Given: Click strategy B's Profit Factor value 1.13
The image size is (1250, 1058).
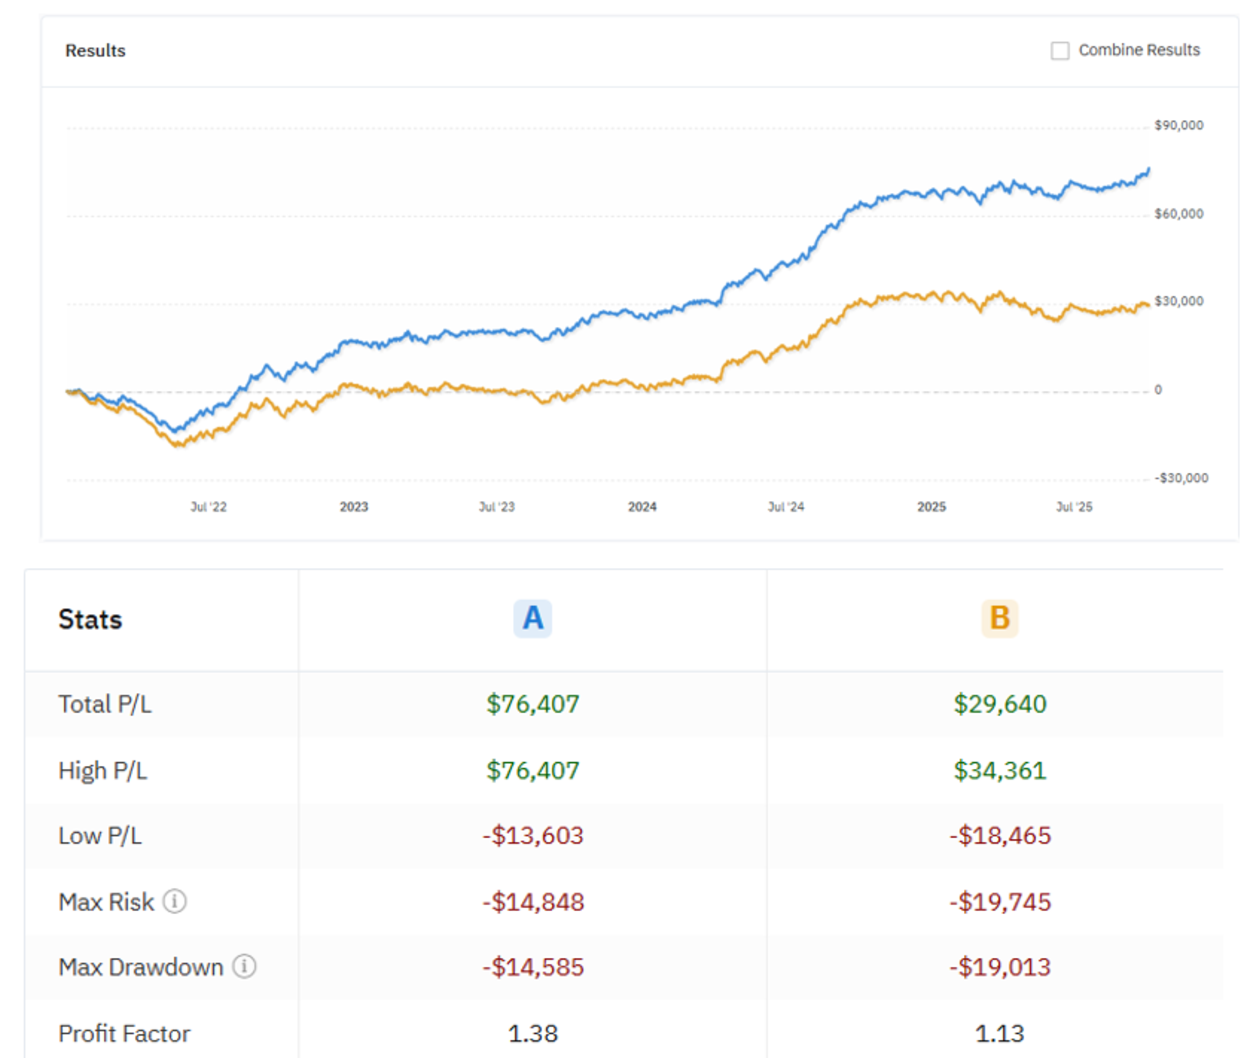Looking at the screenshot, I should [x=999, y=1033].
